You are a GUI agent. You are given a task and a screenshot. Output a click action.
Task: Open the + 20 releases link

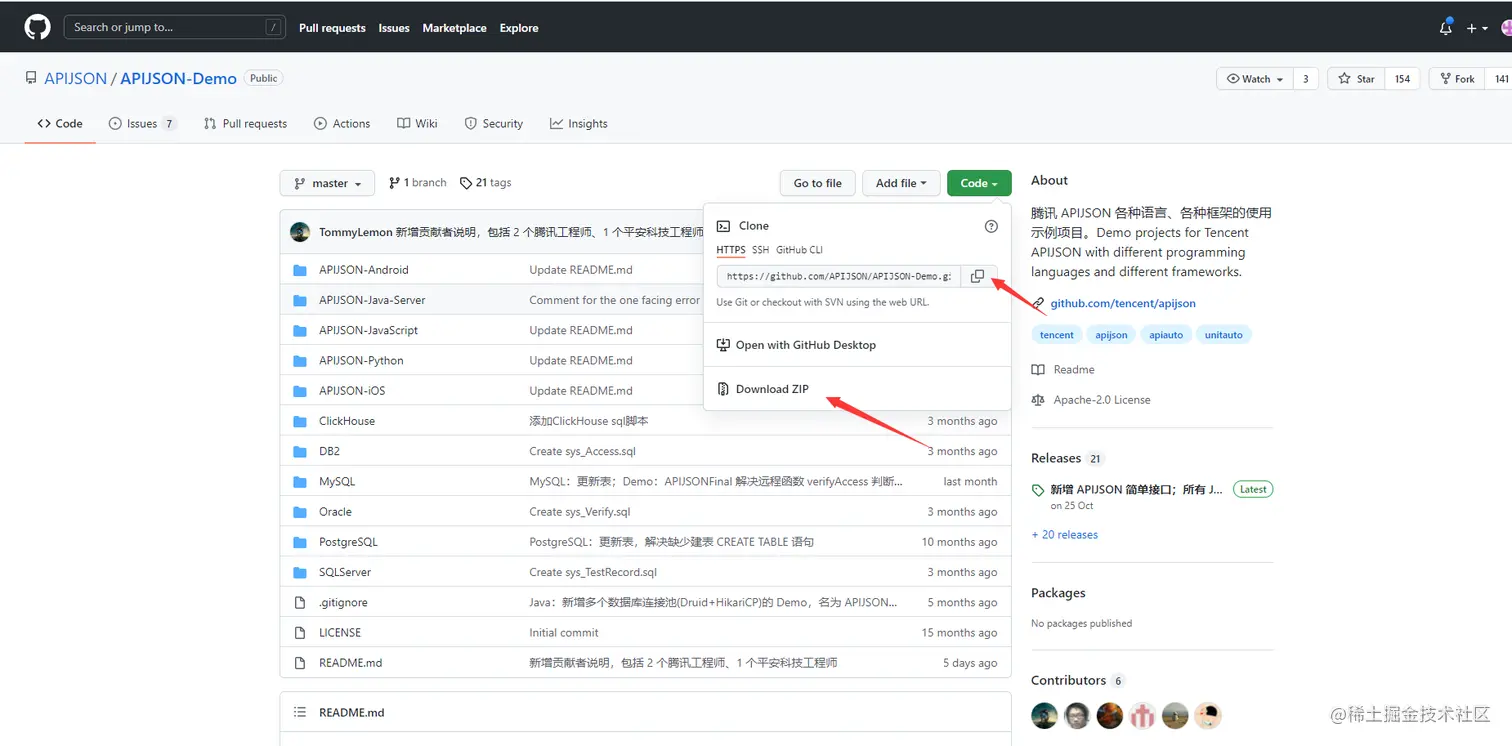coord(1065,535)
